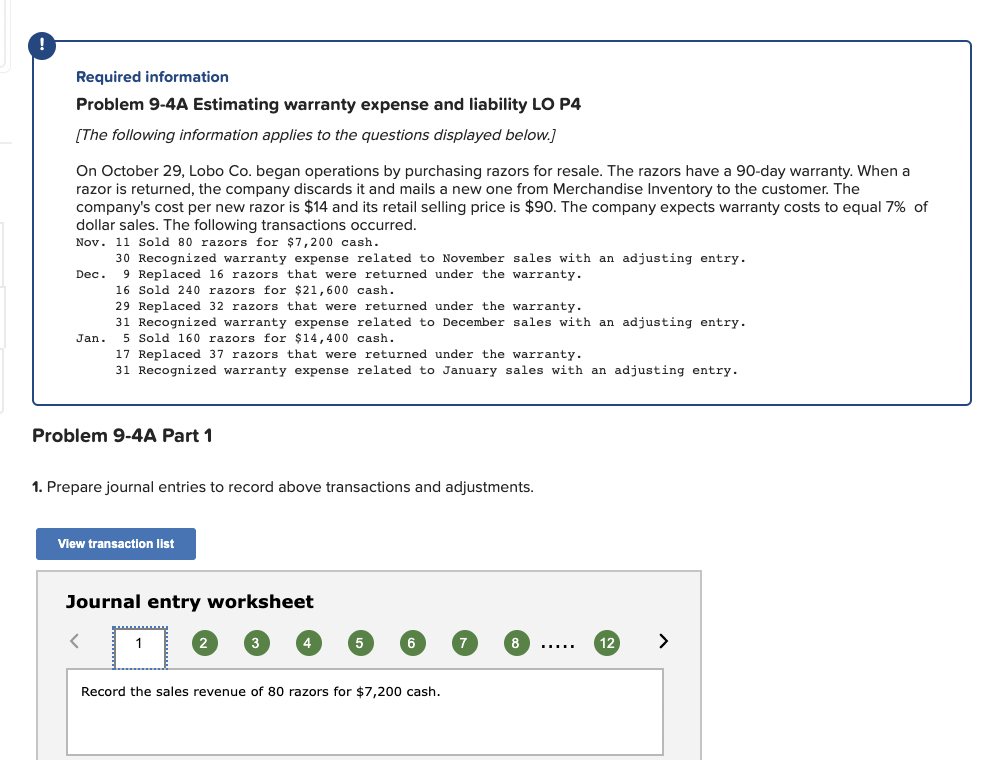Select journal entry step 8 circle

tap(516, 643)
